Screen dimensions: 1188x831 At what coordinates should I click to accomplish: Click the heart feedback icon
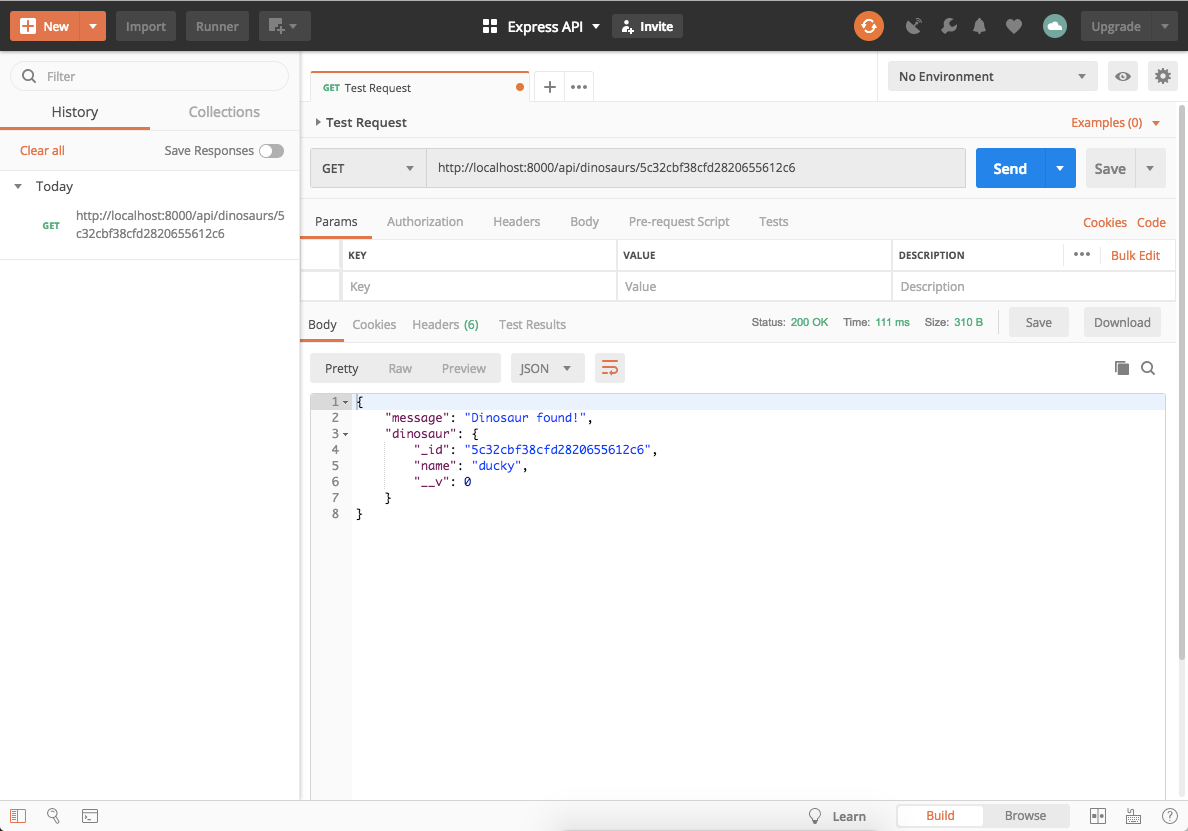1013,26
